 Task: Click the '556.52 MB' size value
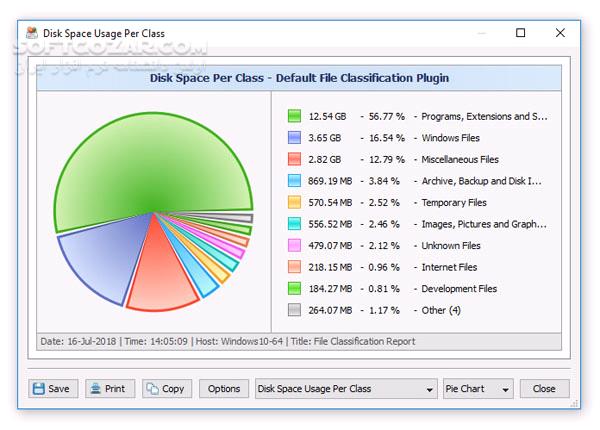[330, 224]
